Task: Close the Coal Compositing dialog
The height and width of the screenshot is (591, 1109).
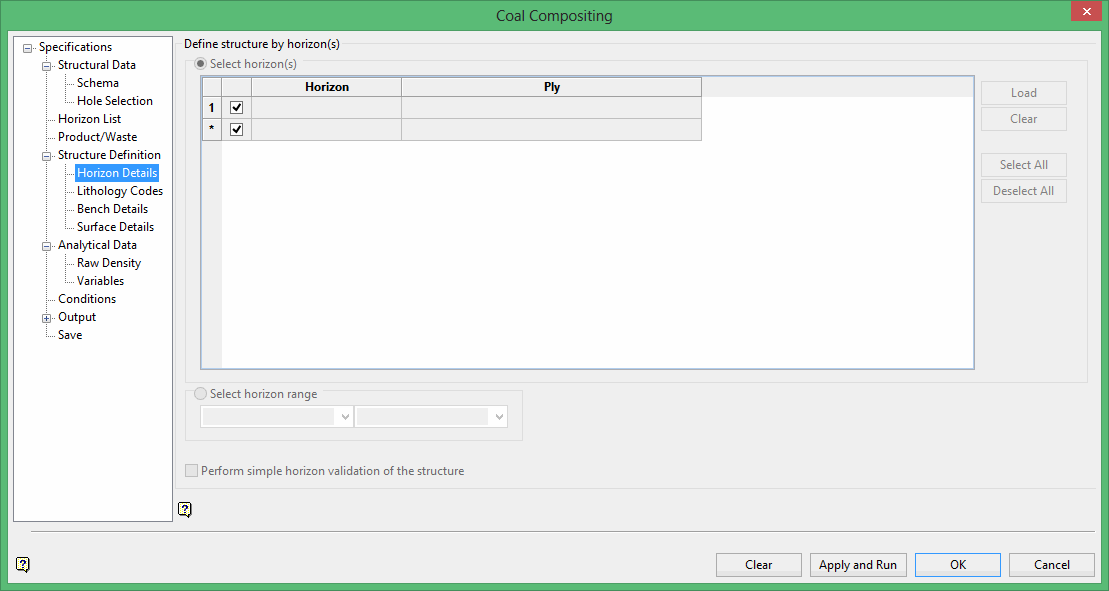Action: (x=1083, y=12)
